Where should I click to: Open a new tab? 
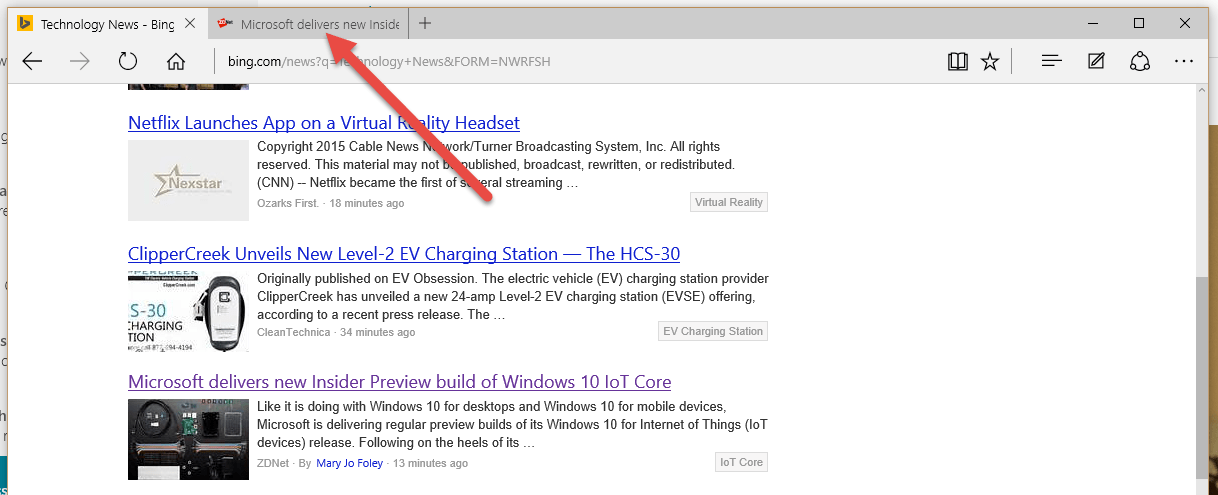click(425, 23)
